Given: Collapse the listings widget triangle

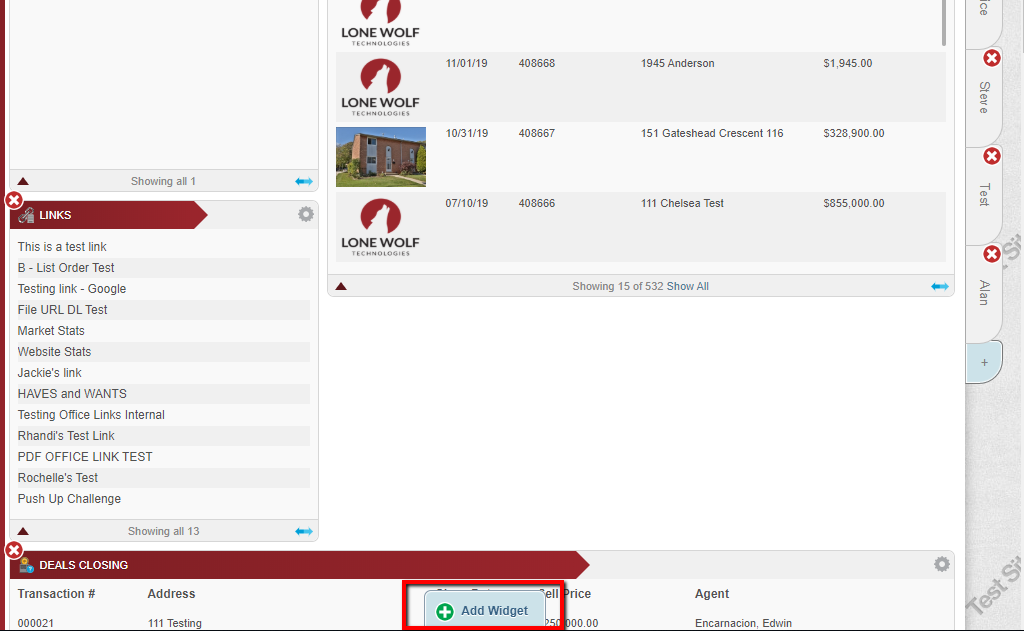Looking at the screenshot, I should pyautogui.click(x=341, y=286).
